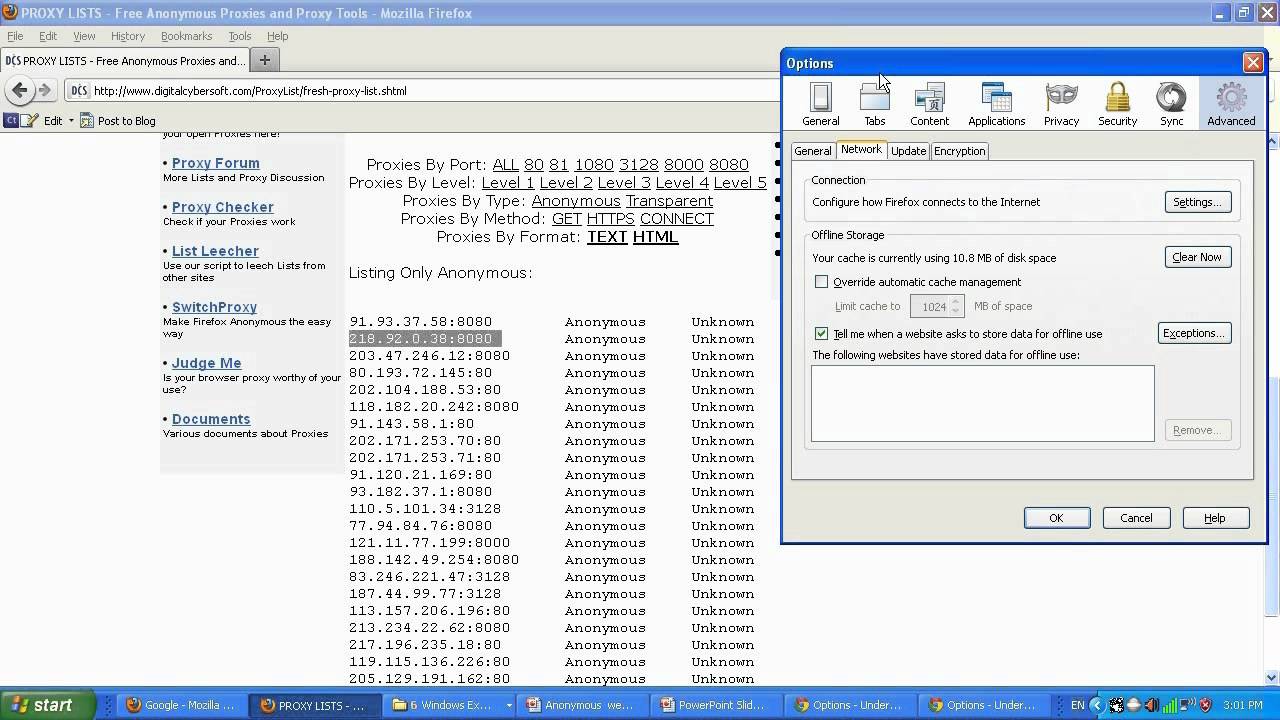Open the Google Mozilla Firefox taskbar item
This screenshot has height=720, width=1280.
coord(181,705)
